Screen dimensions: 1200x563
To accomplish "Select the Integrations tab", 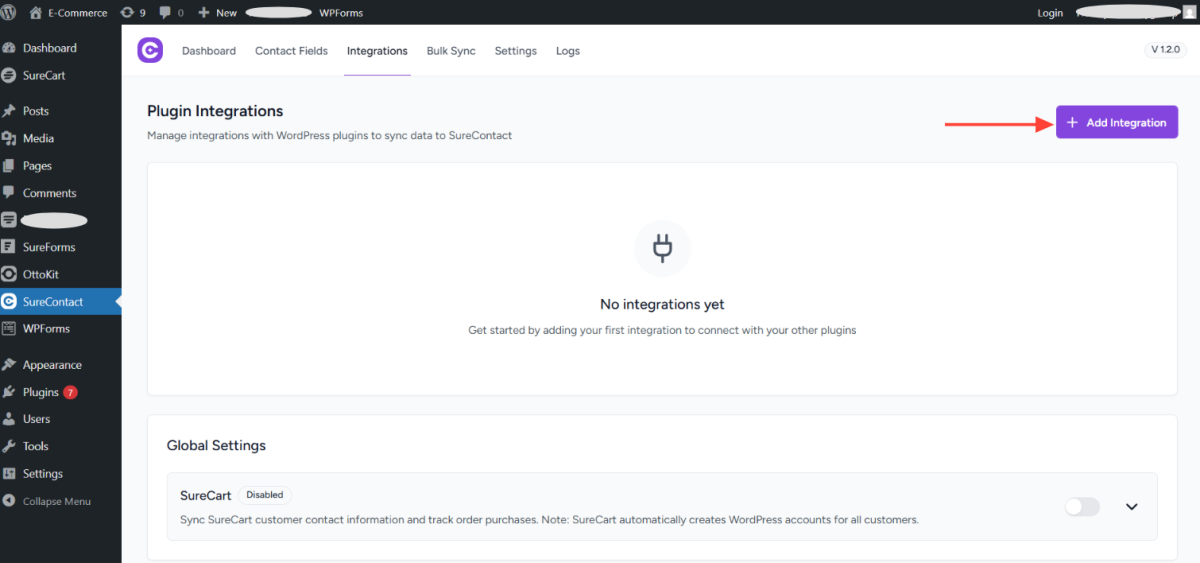I will coord(377,51).
